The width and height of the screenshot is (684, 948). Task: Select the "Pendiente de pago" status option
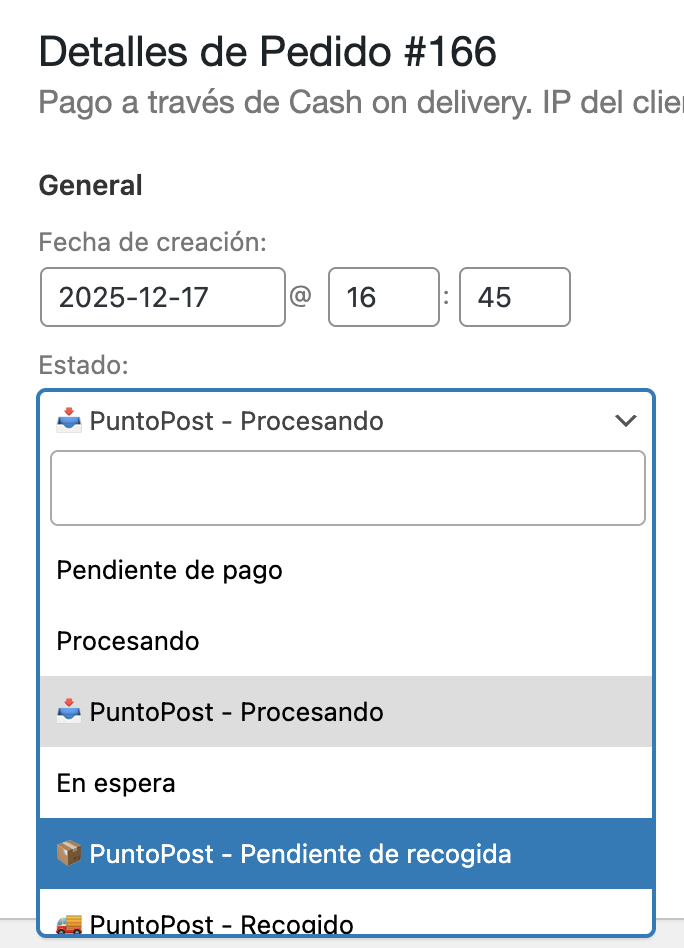(x=169, y=570)
